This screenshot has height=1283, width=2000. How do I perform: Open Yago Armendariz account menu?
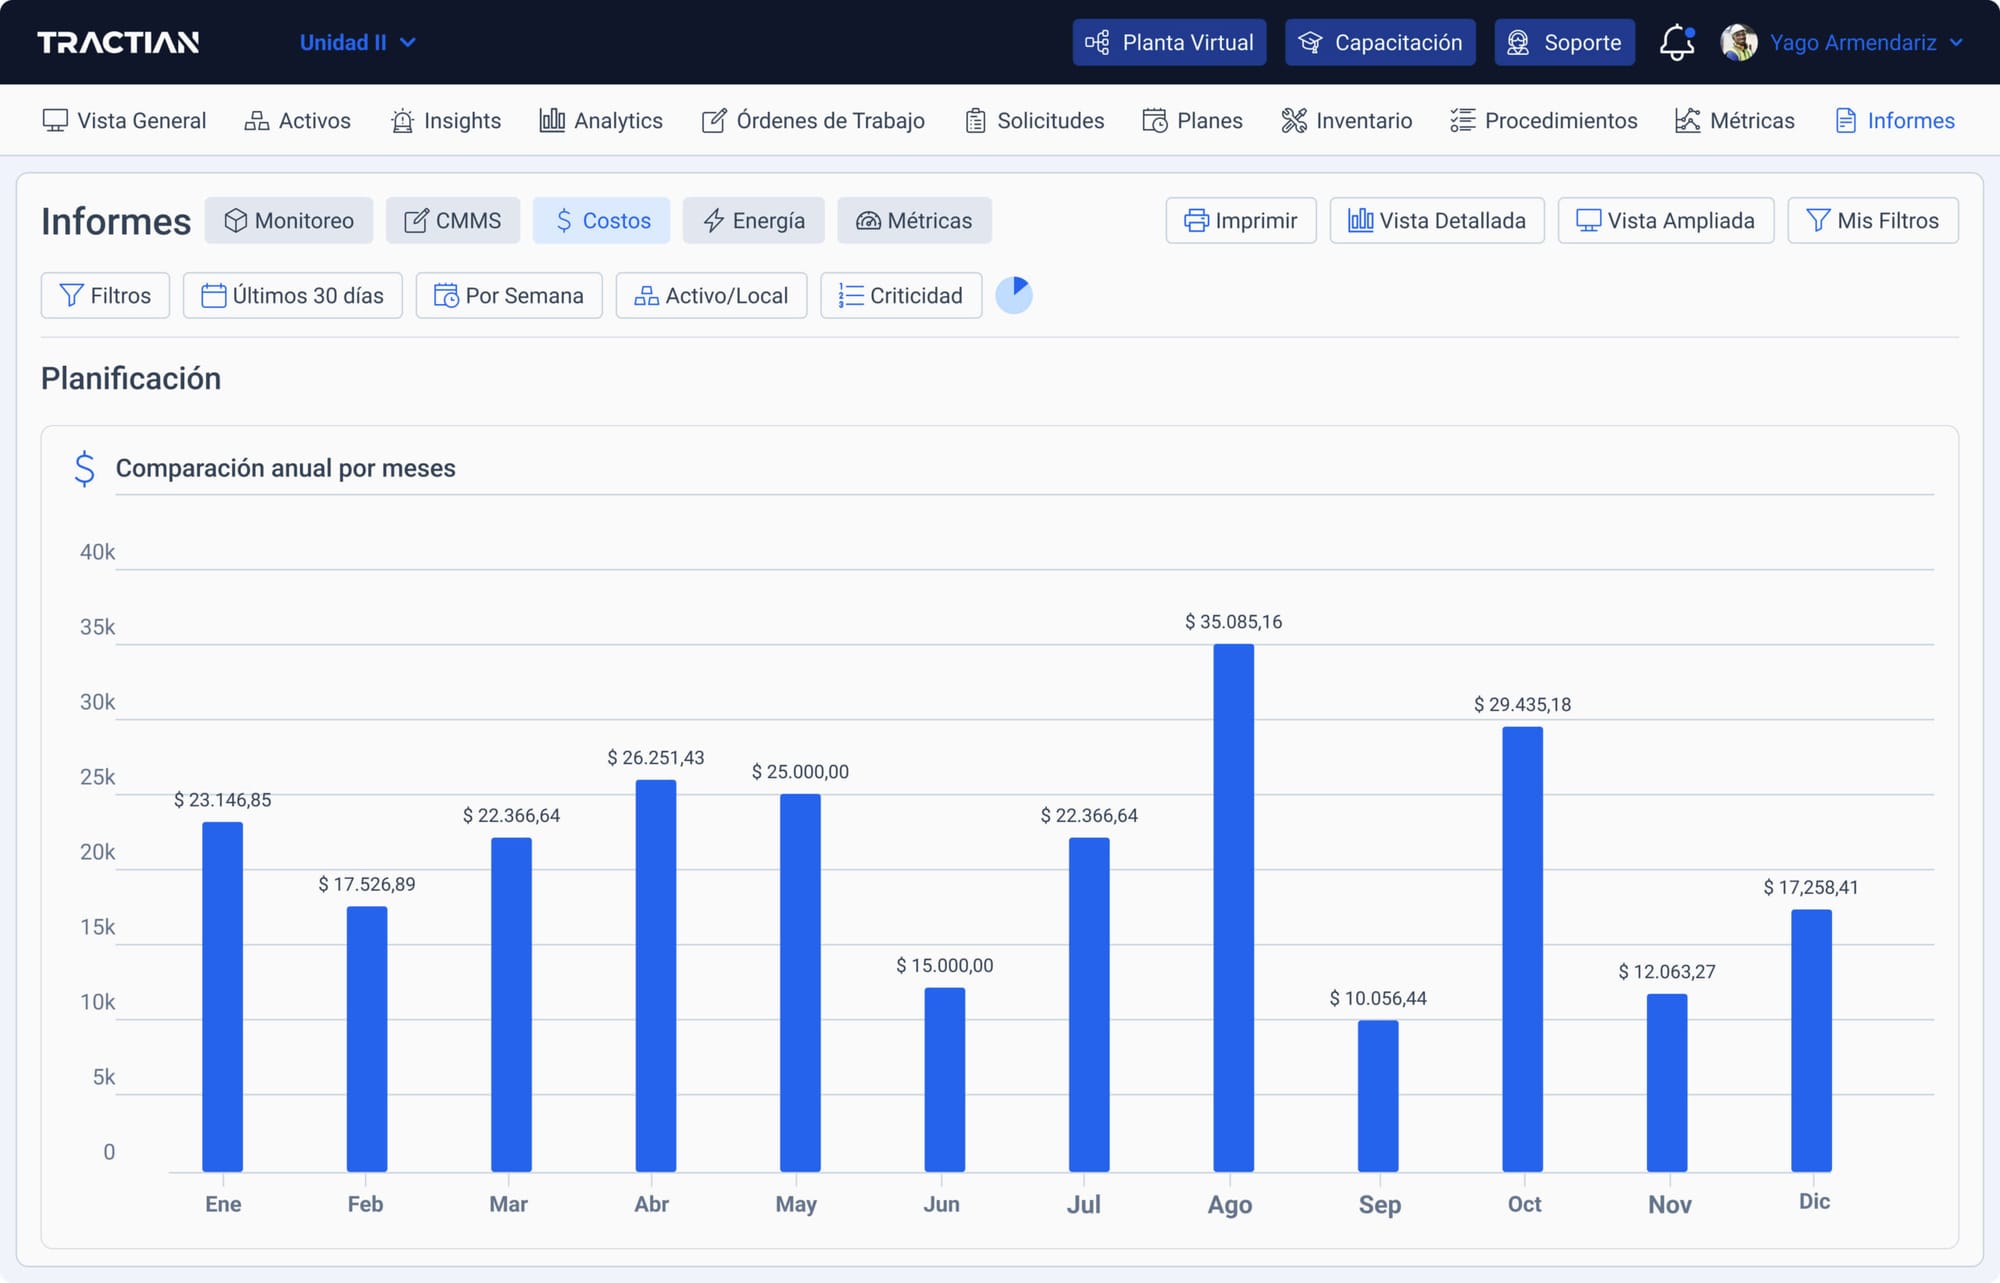pos(1865,42)
